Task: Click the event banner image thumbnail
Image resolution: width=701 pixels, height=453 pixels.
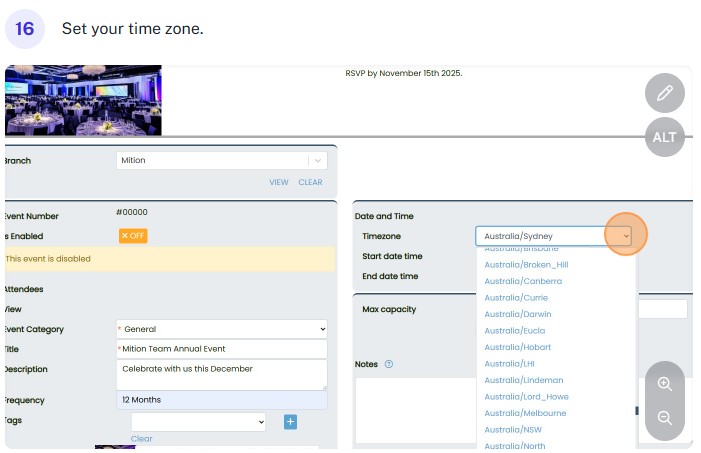Action: click(x=83, y=100)
